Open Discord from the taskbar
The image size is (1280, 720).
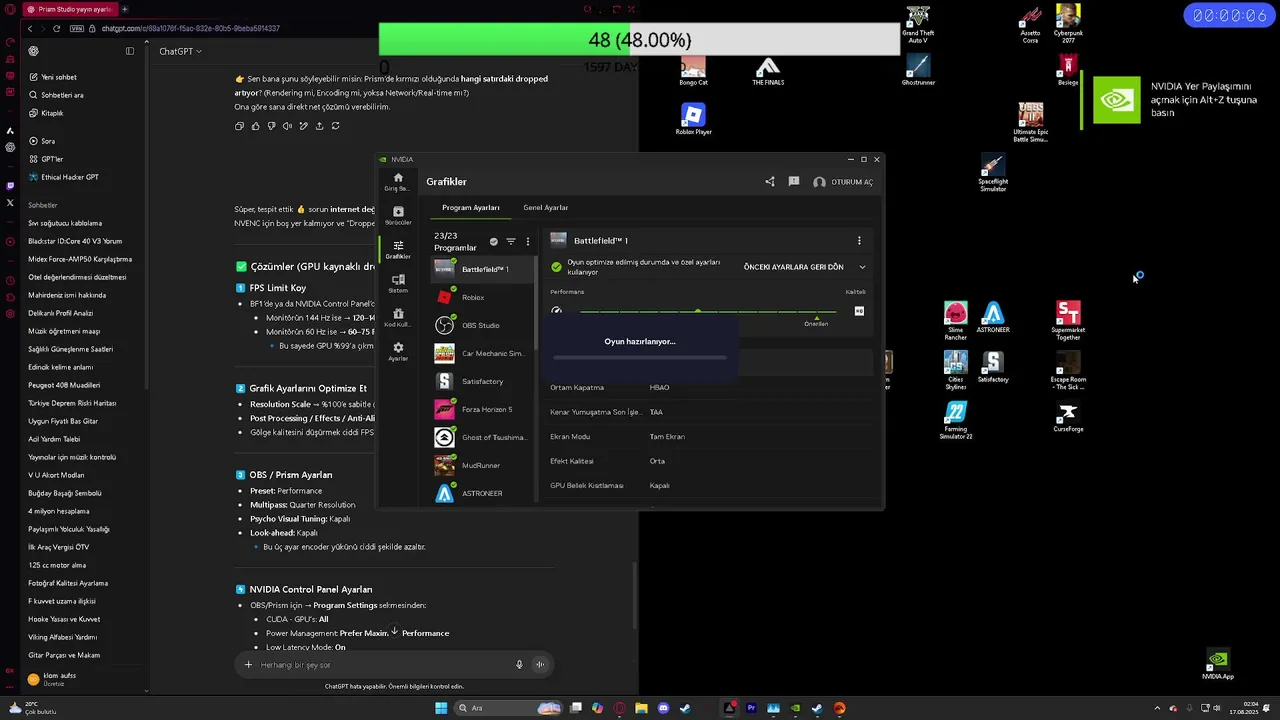click(x=663, y=708)
